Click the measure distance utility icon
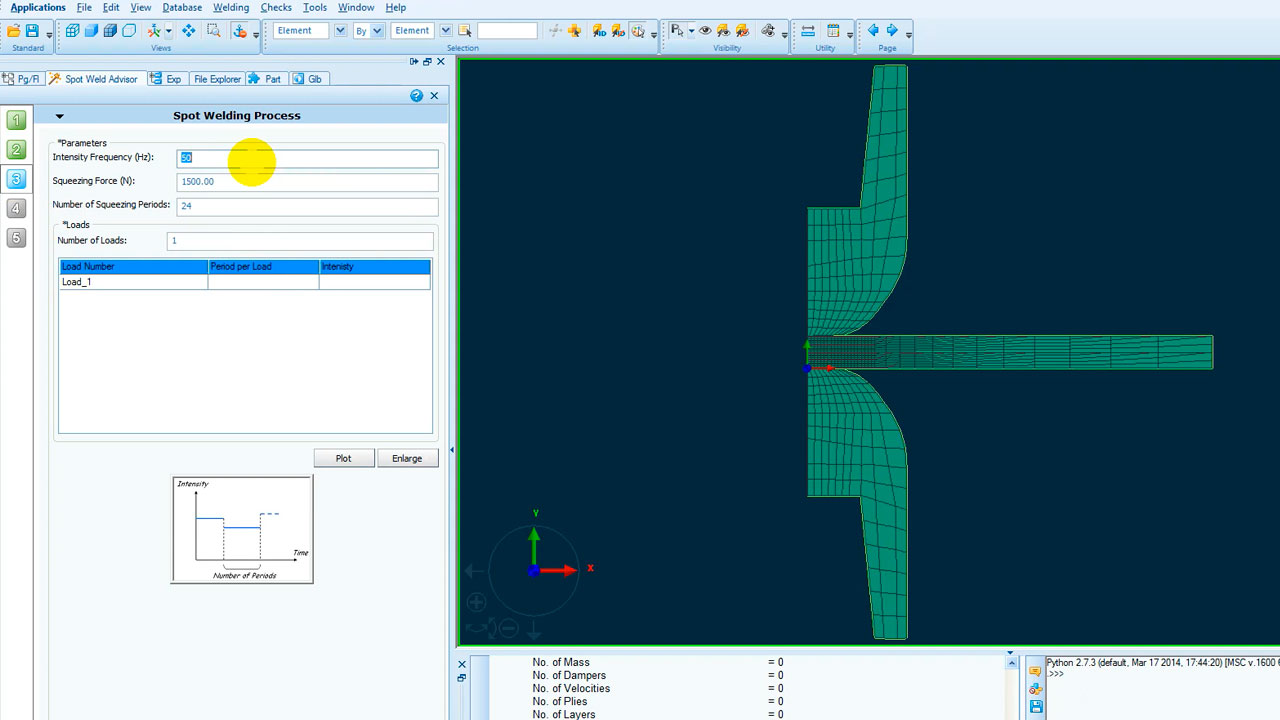This screenshot has width=1280, height=720. pos(808,31)
